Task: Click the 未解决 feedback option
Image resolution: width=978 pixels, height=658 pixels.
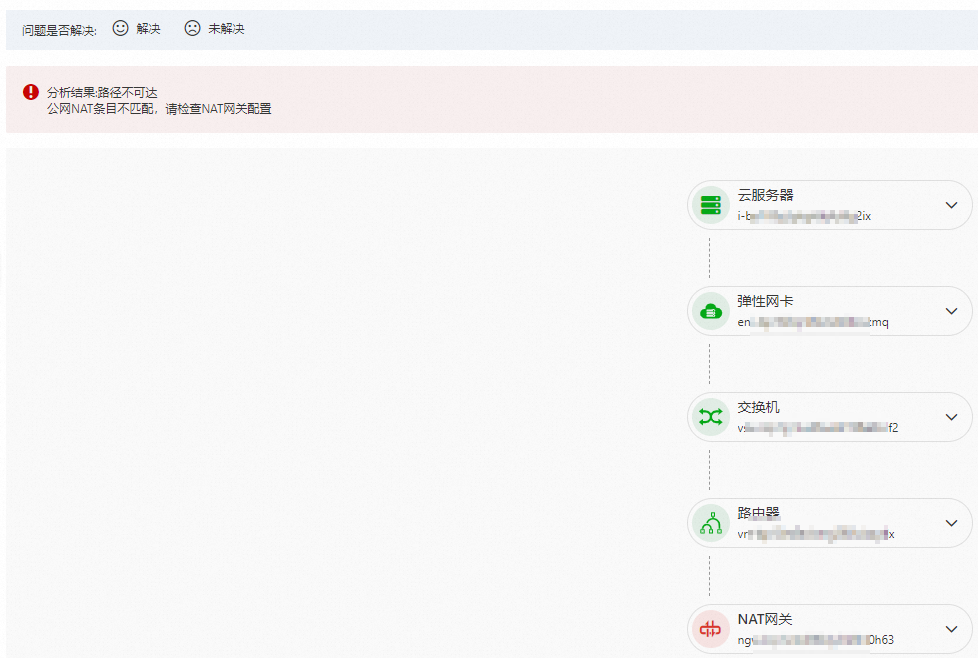Action: [225, 29]
